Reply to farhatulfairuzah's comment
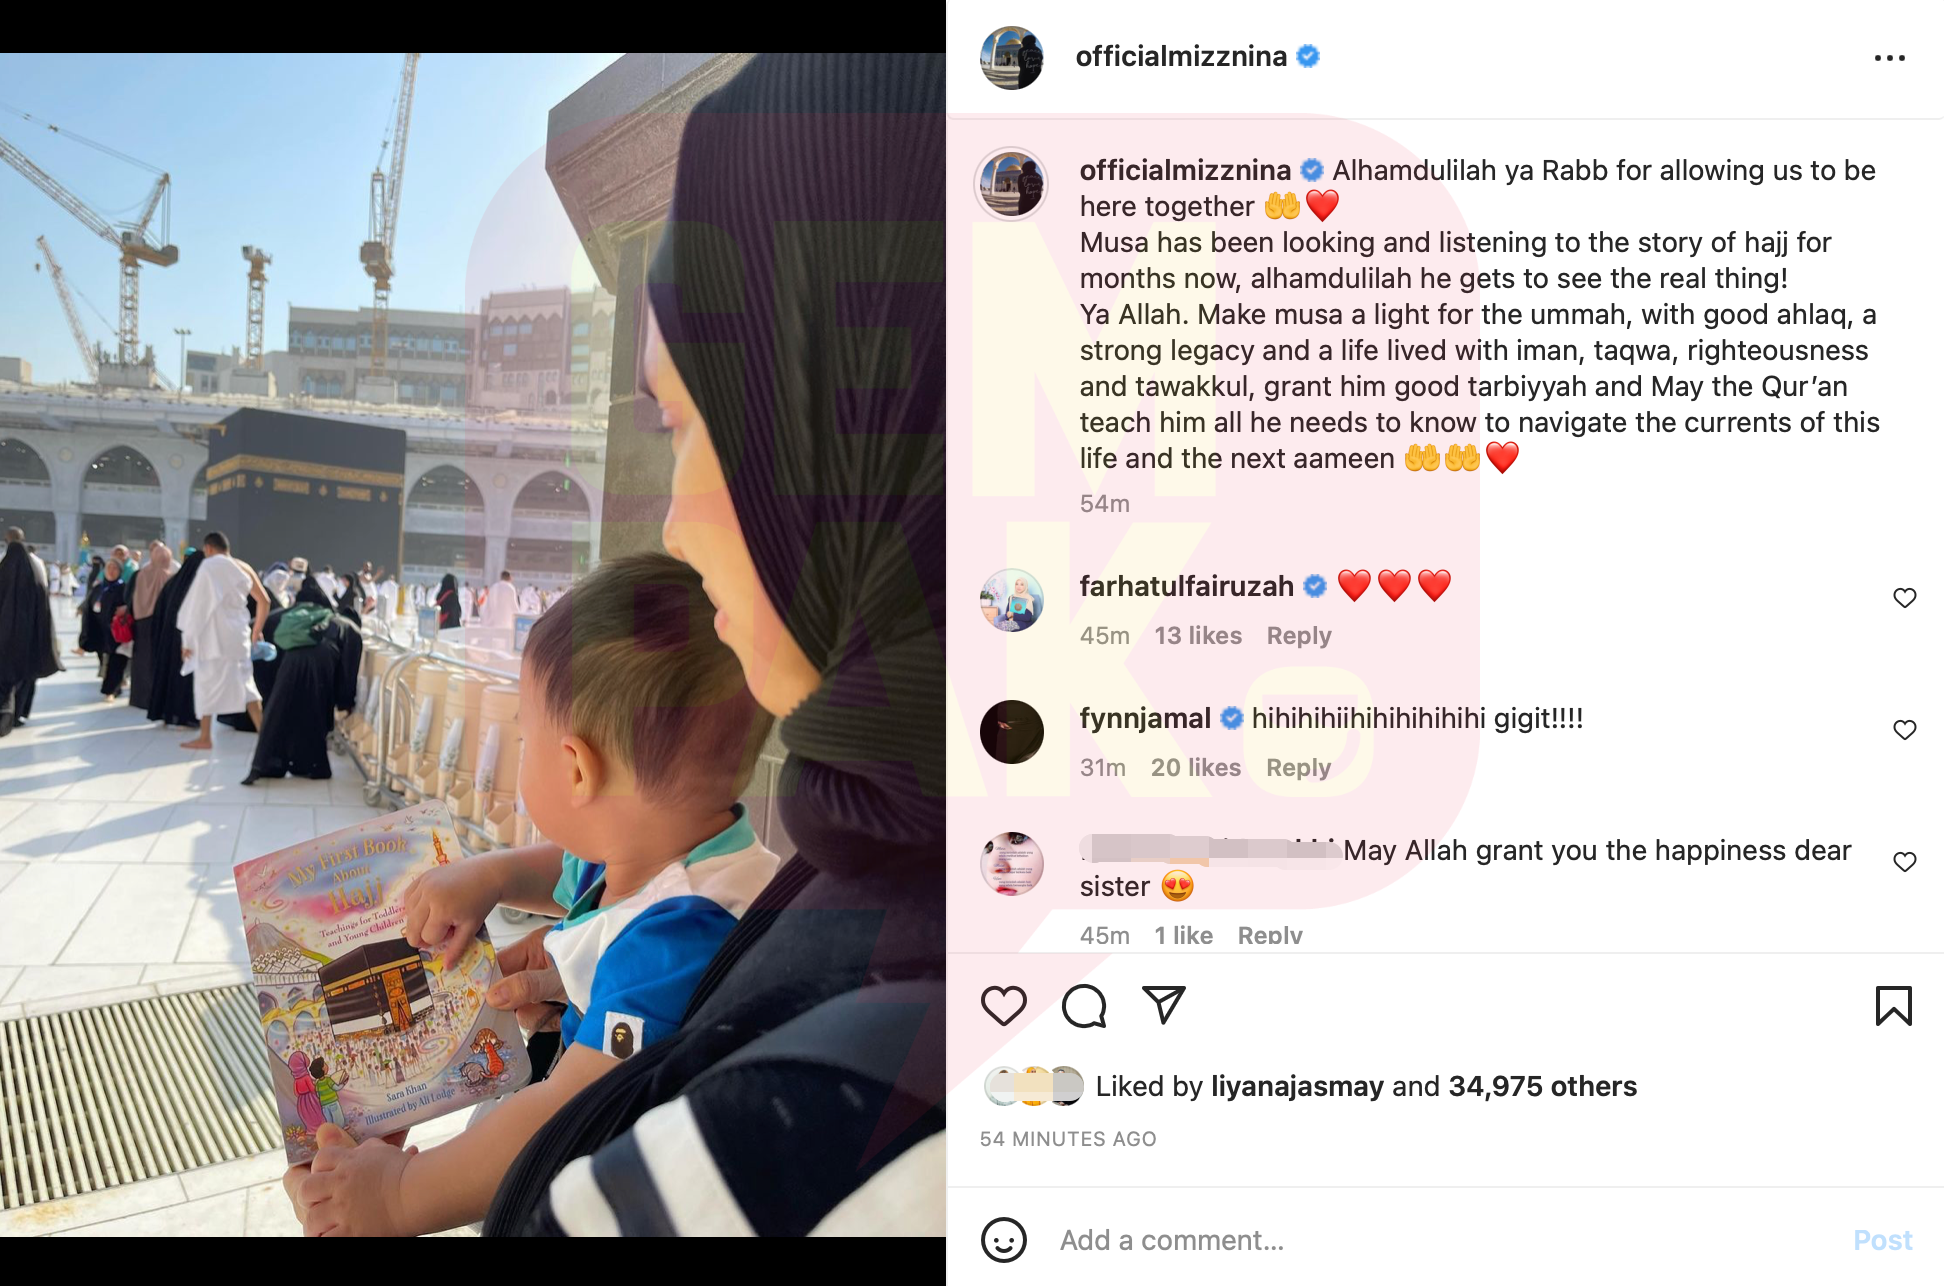1944x1286 pixels. pyautogui.click(x=1299, y=636)
